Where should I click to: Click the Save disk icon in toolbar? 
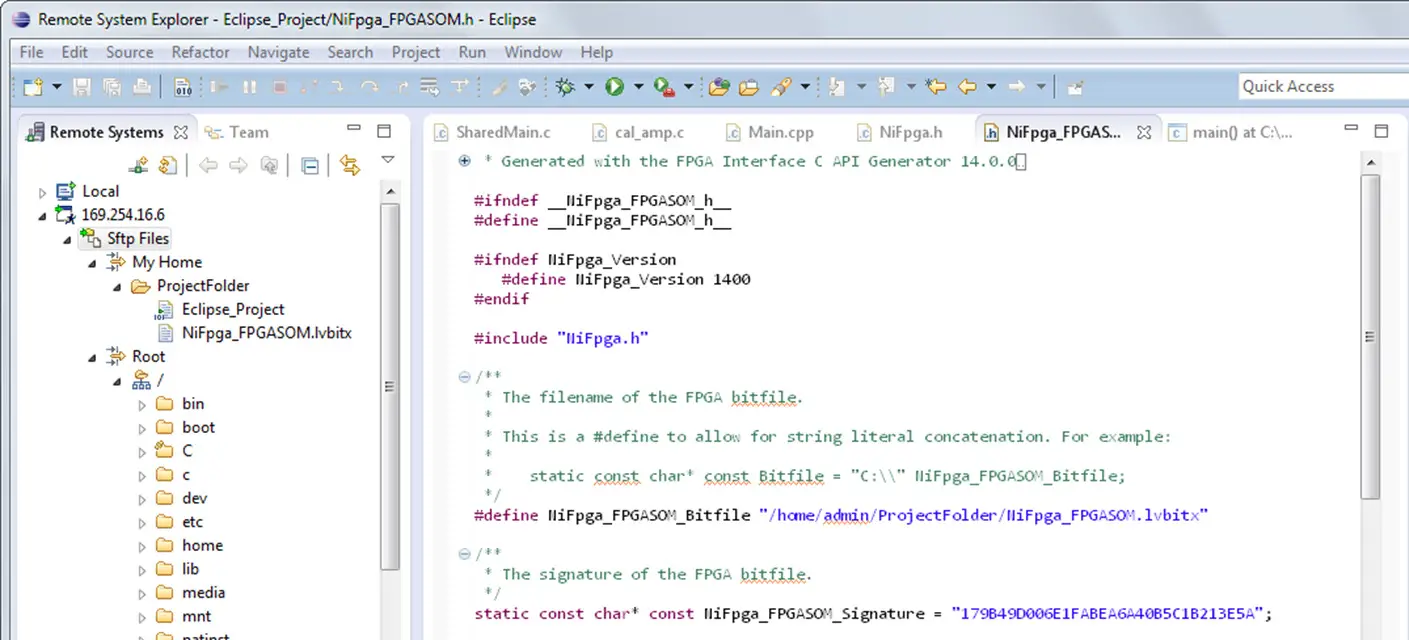(x=82, y=87)
